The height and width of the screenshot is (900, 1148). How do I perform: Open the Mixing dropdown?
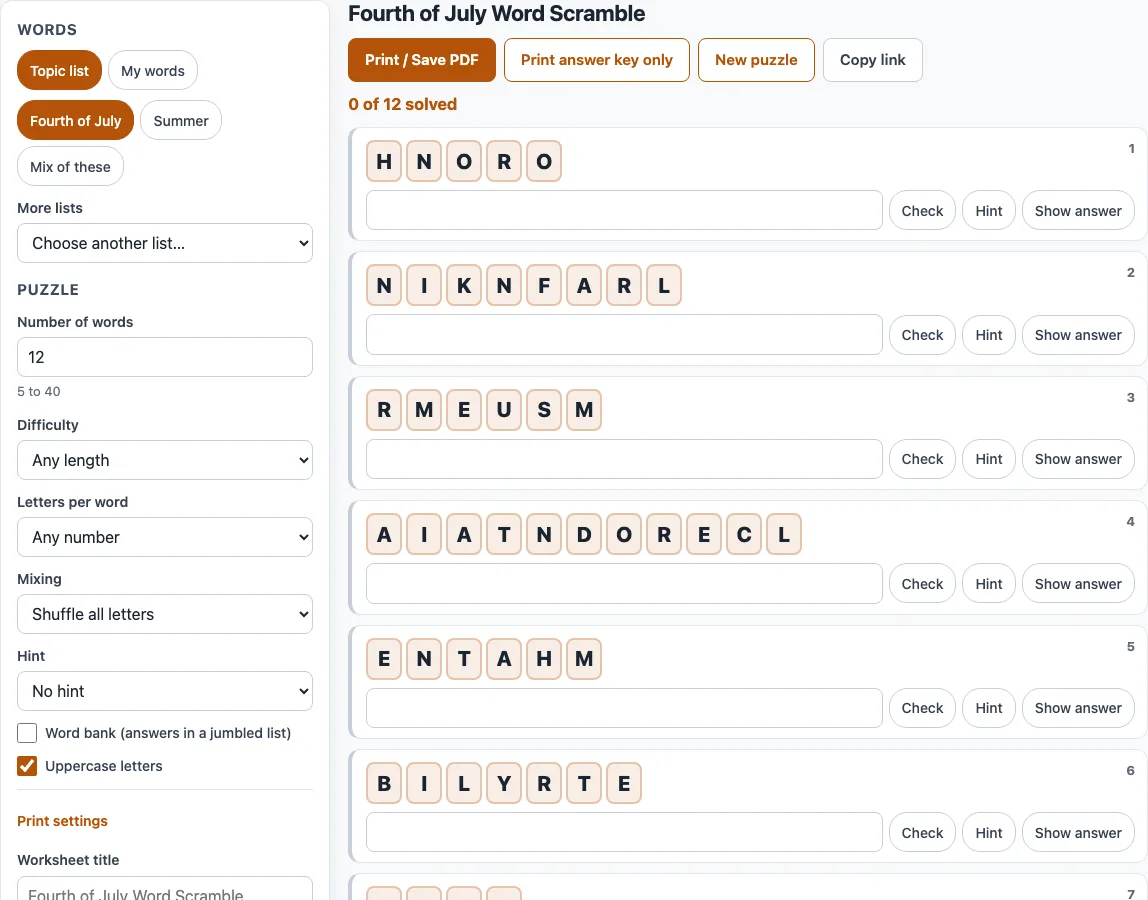pyautogui.click(x=165, y=614)
